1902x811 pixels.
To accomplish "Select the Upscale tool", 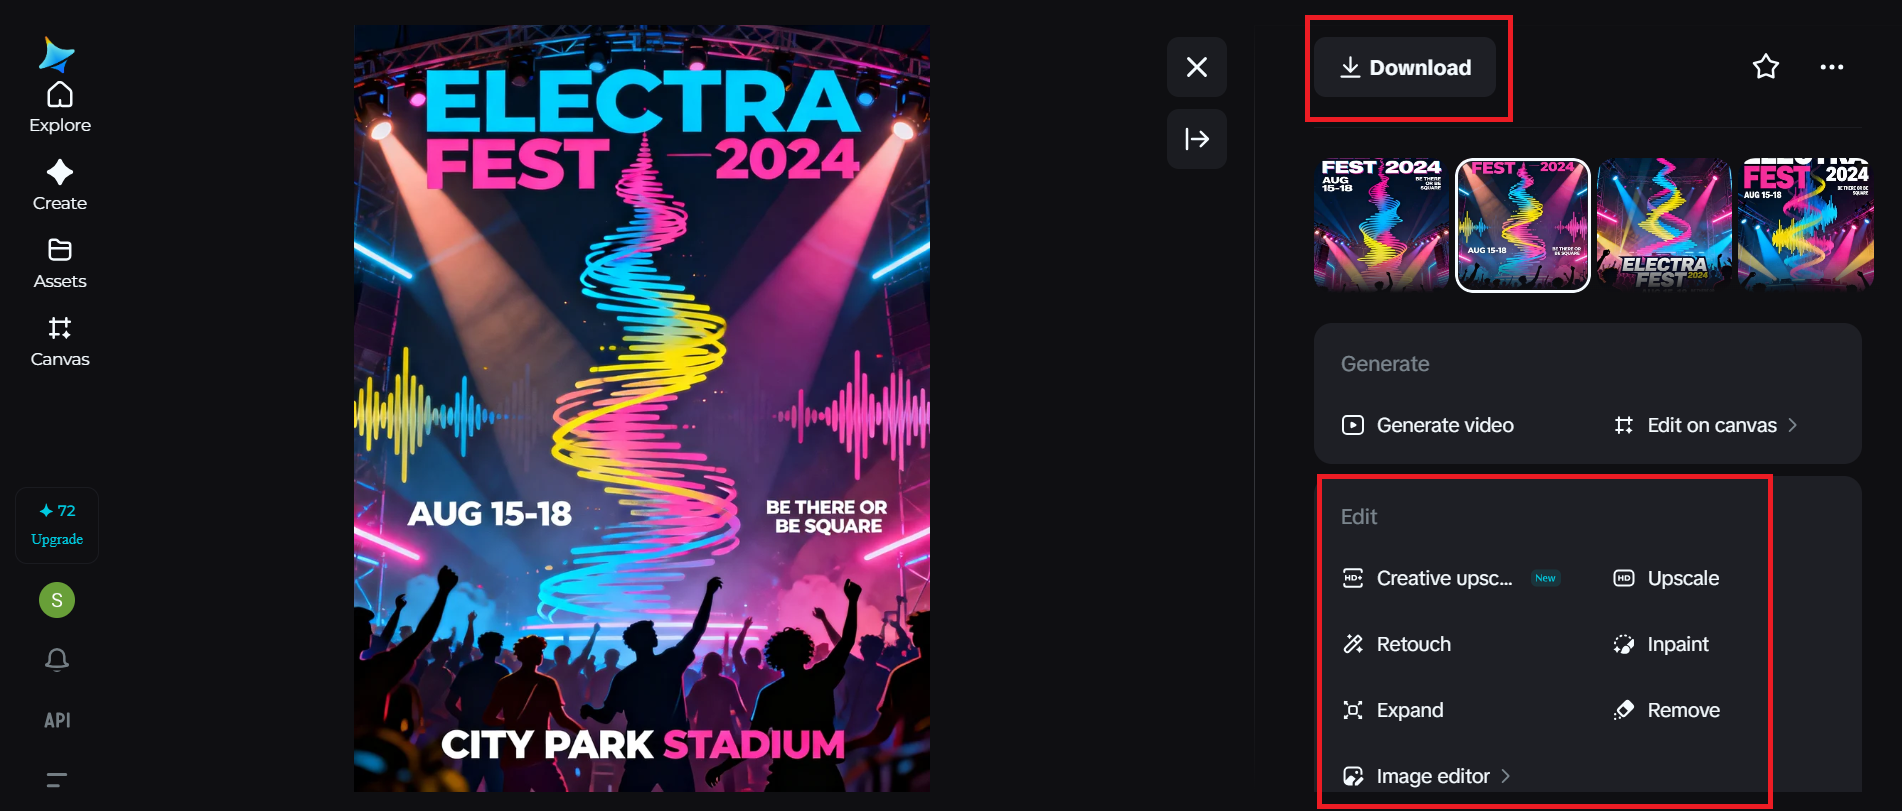I will [1683, 577].
